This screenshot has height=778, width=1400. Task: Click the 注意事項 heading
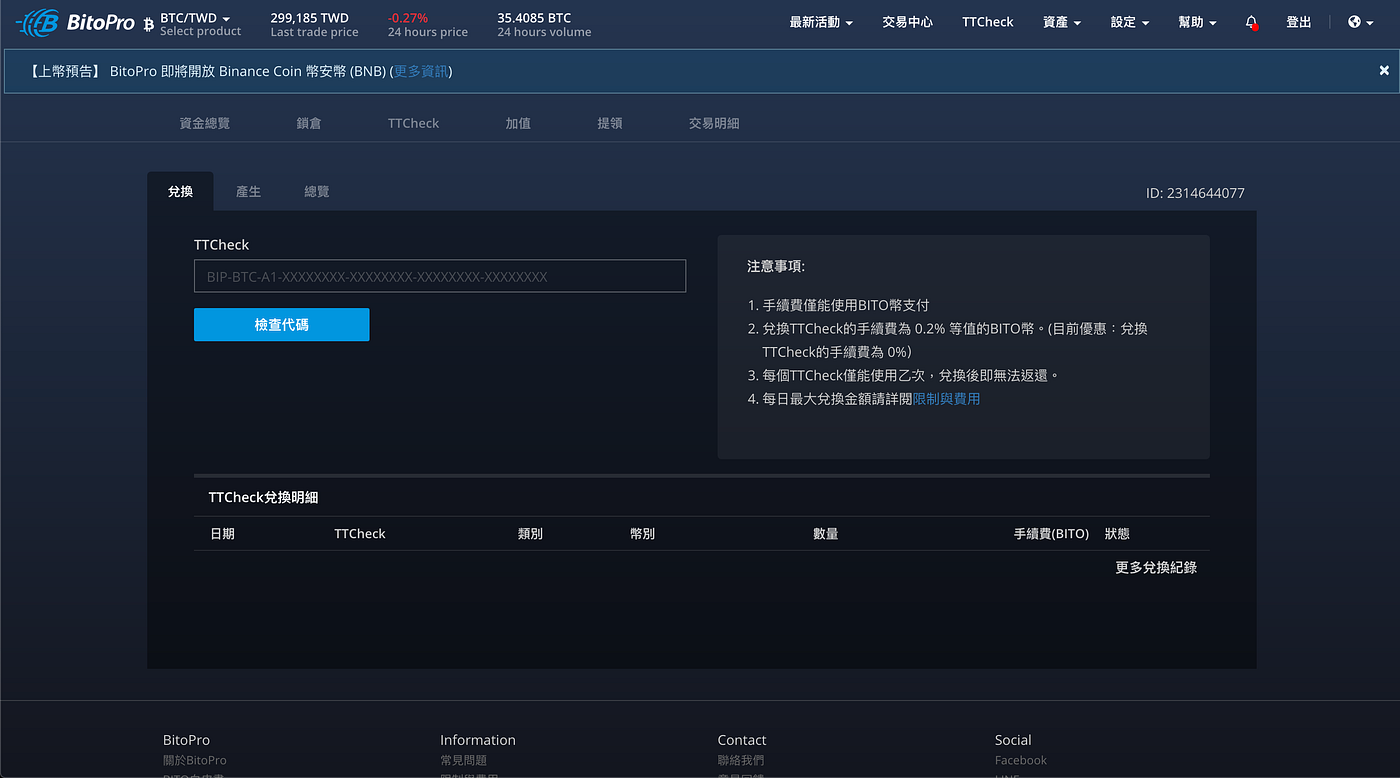click(776, 266)
